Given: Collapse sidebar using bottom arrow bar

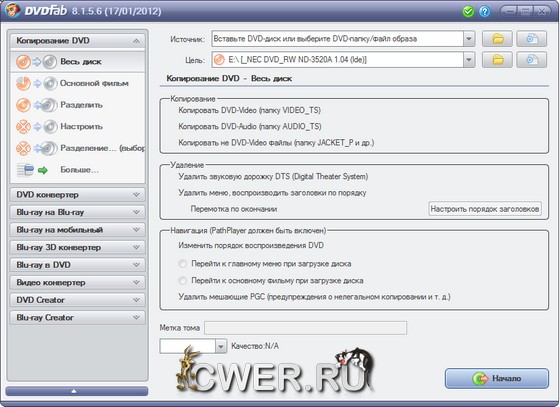Looking at the screenshot, I should click(x=77, y=391).
